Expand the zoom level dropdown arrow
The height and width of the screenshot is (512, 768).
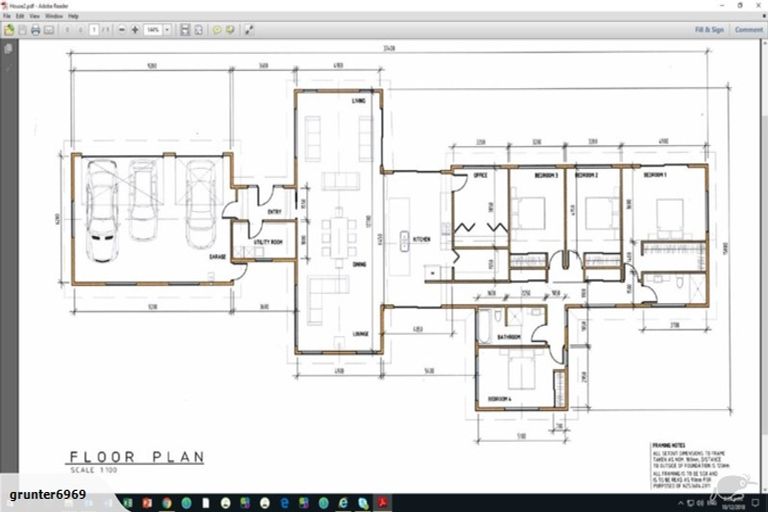(166, 30)
